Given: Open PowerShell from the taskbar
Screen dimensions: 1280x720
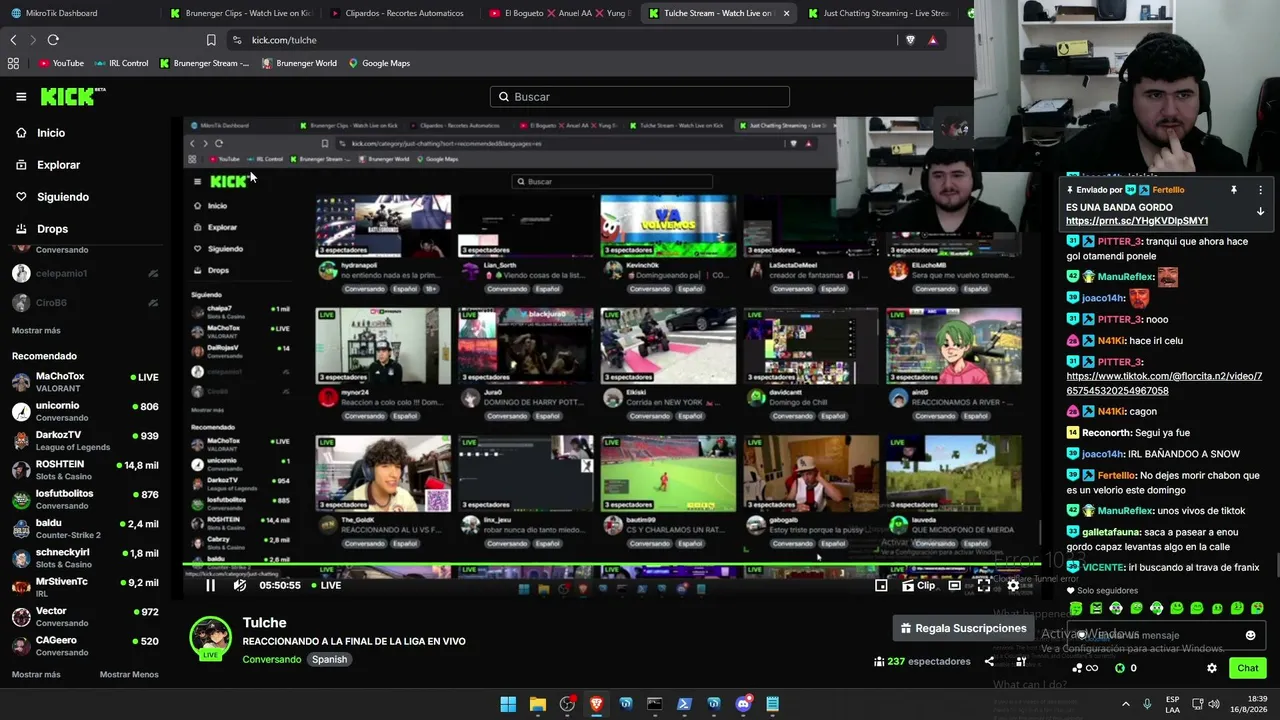Looking at the screenshot, I should pos(684,704).
